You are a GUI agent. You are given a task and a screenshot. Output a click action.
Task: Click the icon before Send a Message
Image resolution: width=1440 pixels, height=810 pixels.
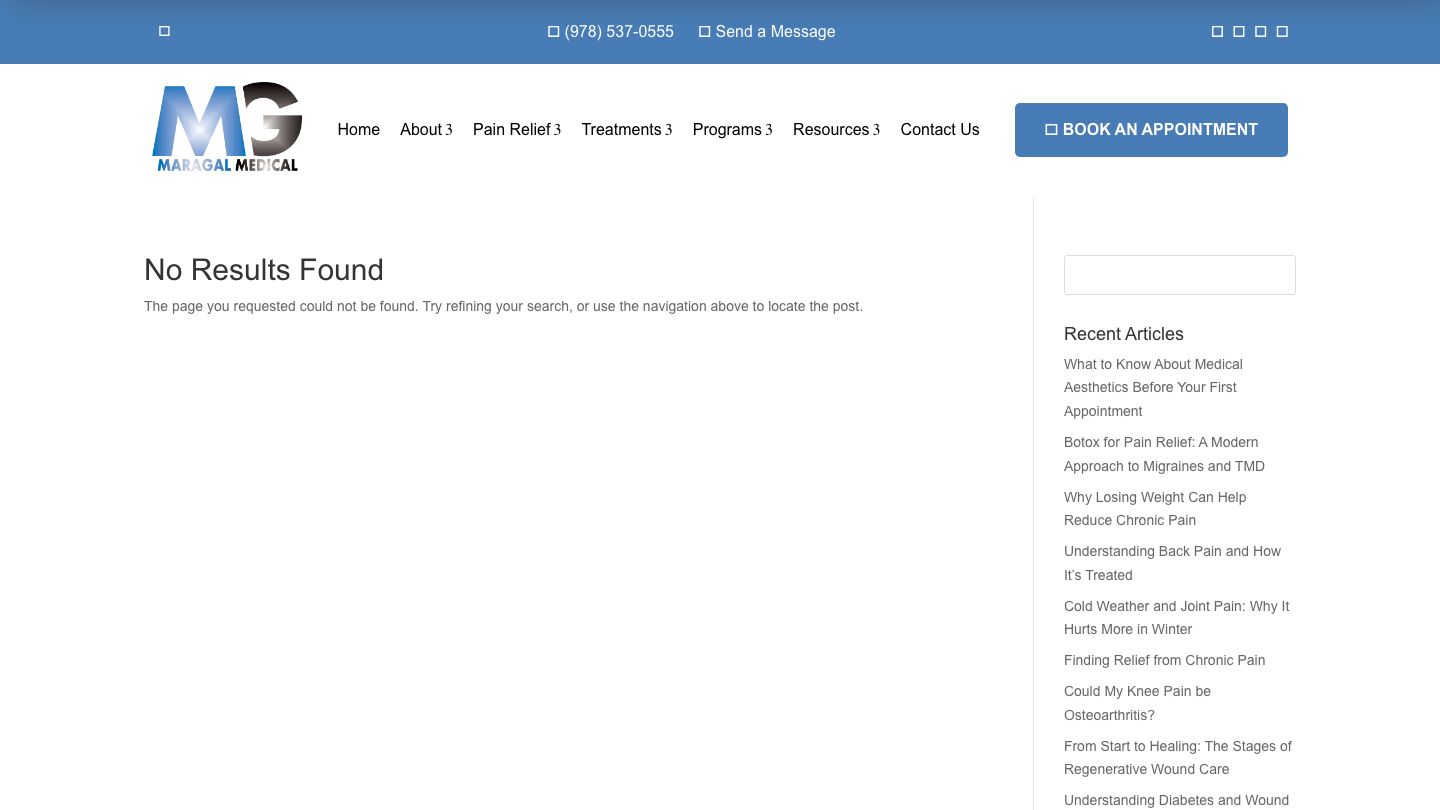pyautogui.click(x=704, y=32)
